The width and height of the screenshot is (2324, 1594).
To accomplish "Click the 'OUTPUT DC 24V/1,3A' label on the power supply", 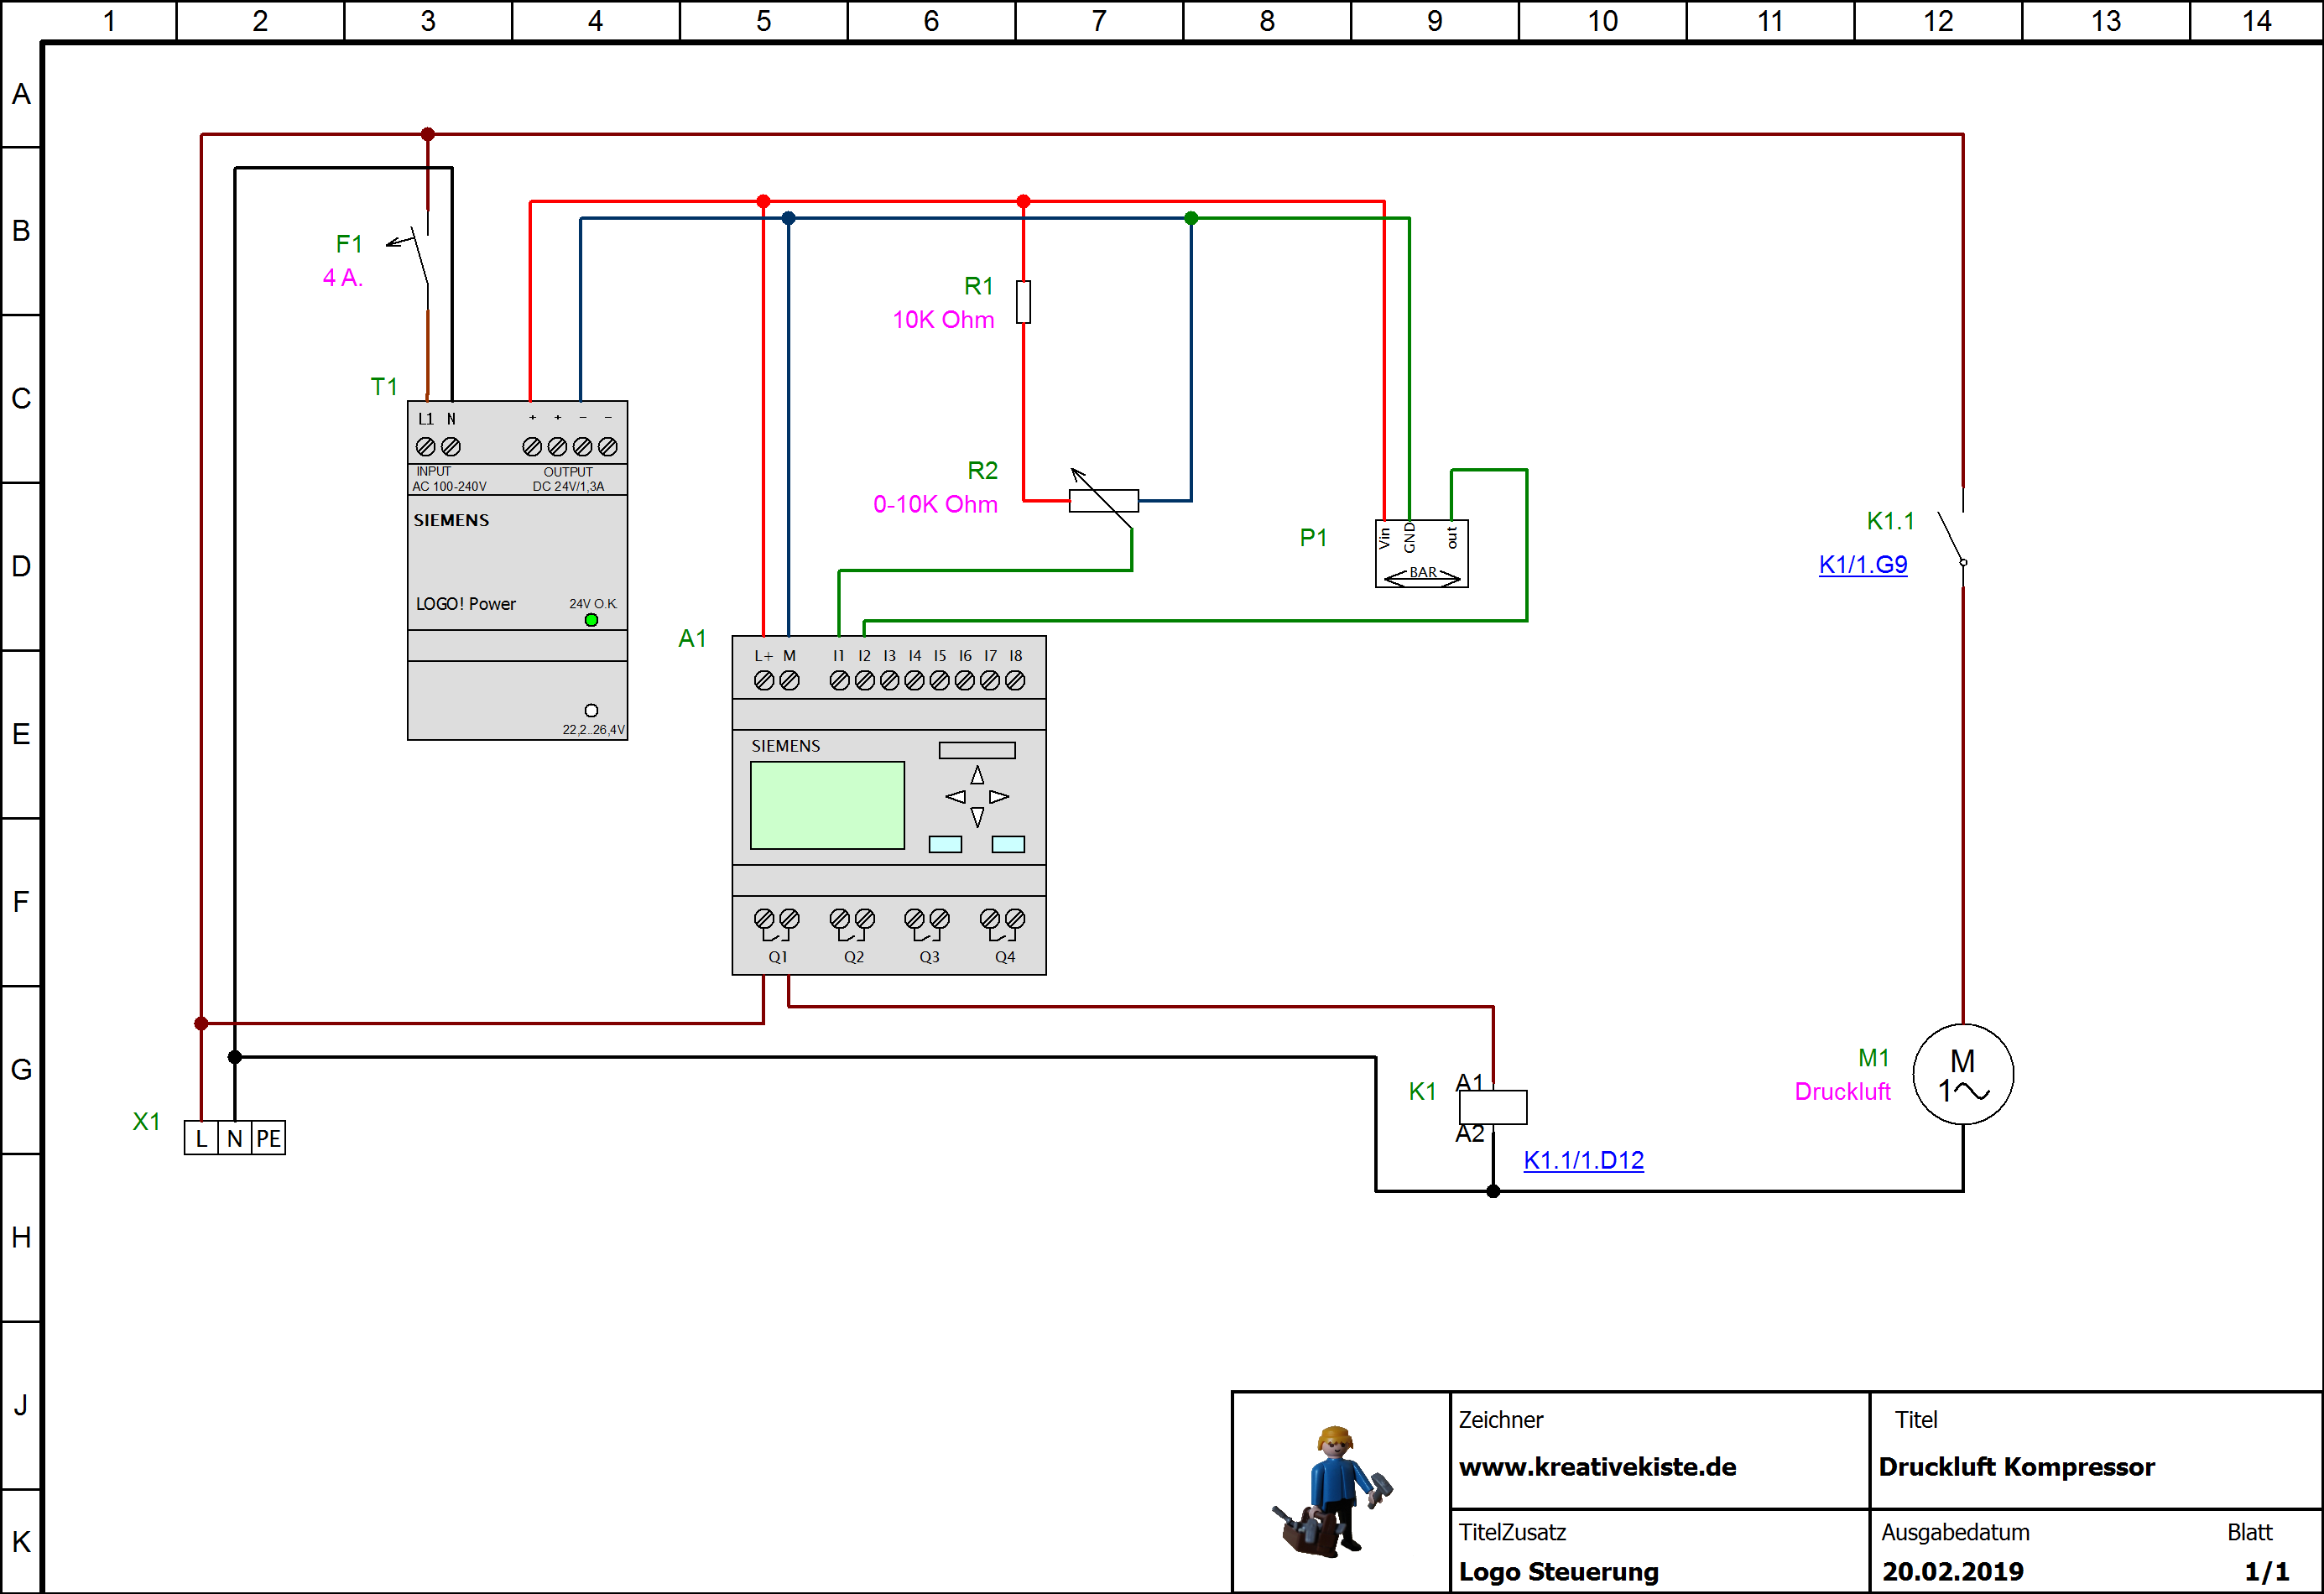I will click(x=568, y=479).
